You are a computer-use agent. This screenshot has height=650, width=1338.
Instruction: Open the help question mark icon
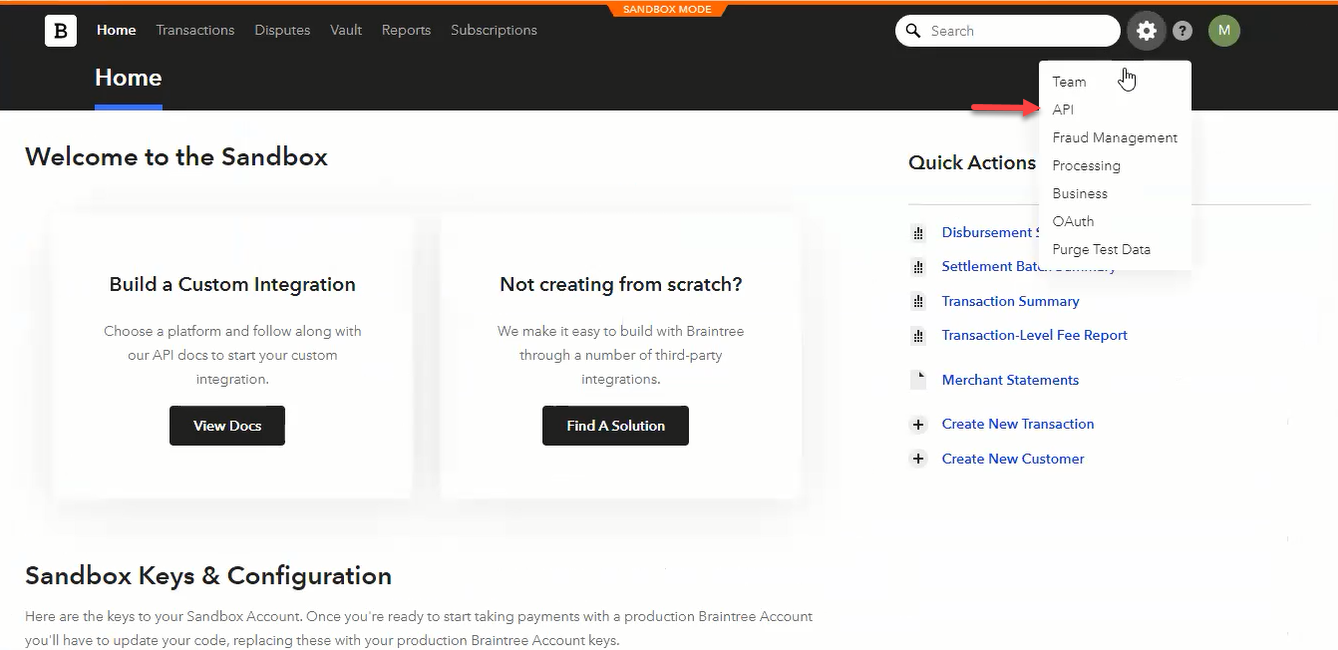coord(1182,31)
